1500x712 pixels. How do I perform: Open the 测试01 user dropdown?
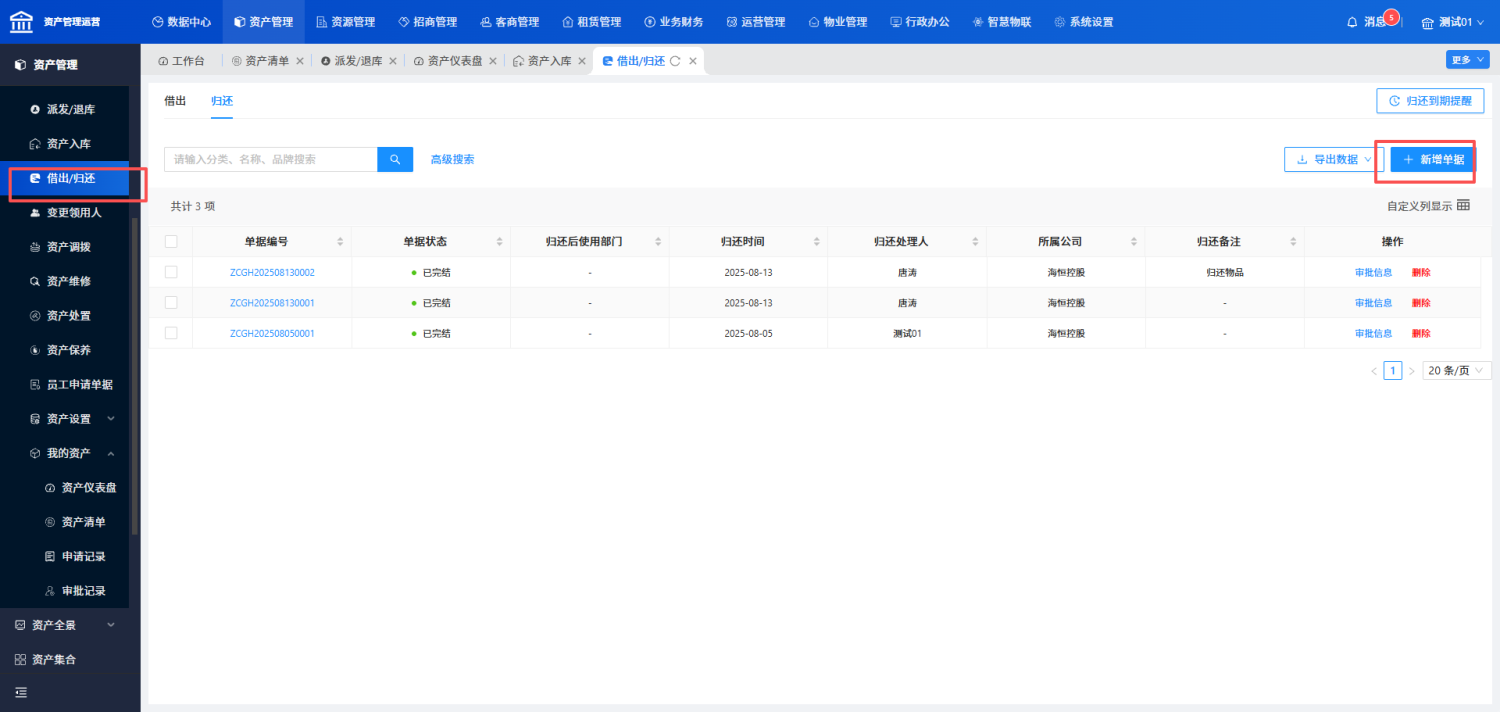[1452, 22]
